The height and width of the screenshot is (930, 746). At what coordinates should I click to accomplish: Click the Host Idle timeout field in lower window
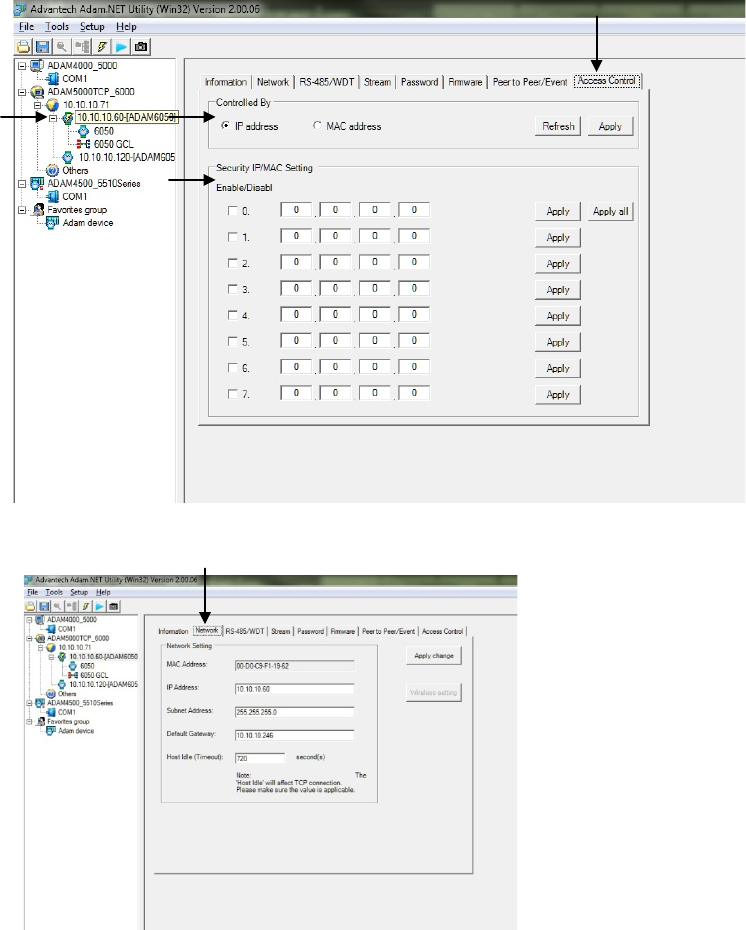(260, 758)
